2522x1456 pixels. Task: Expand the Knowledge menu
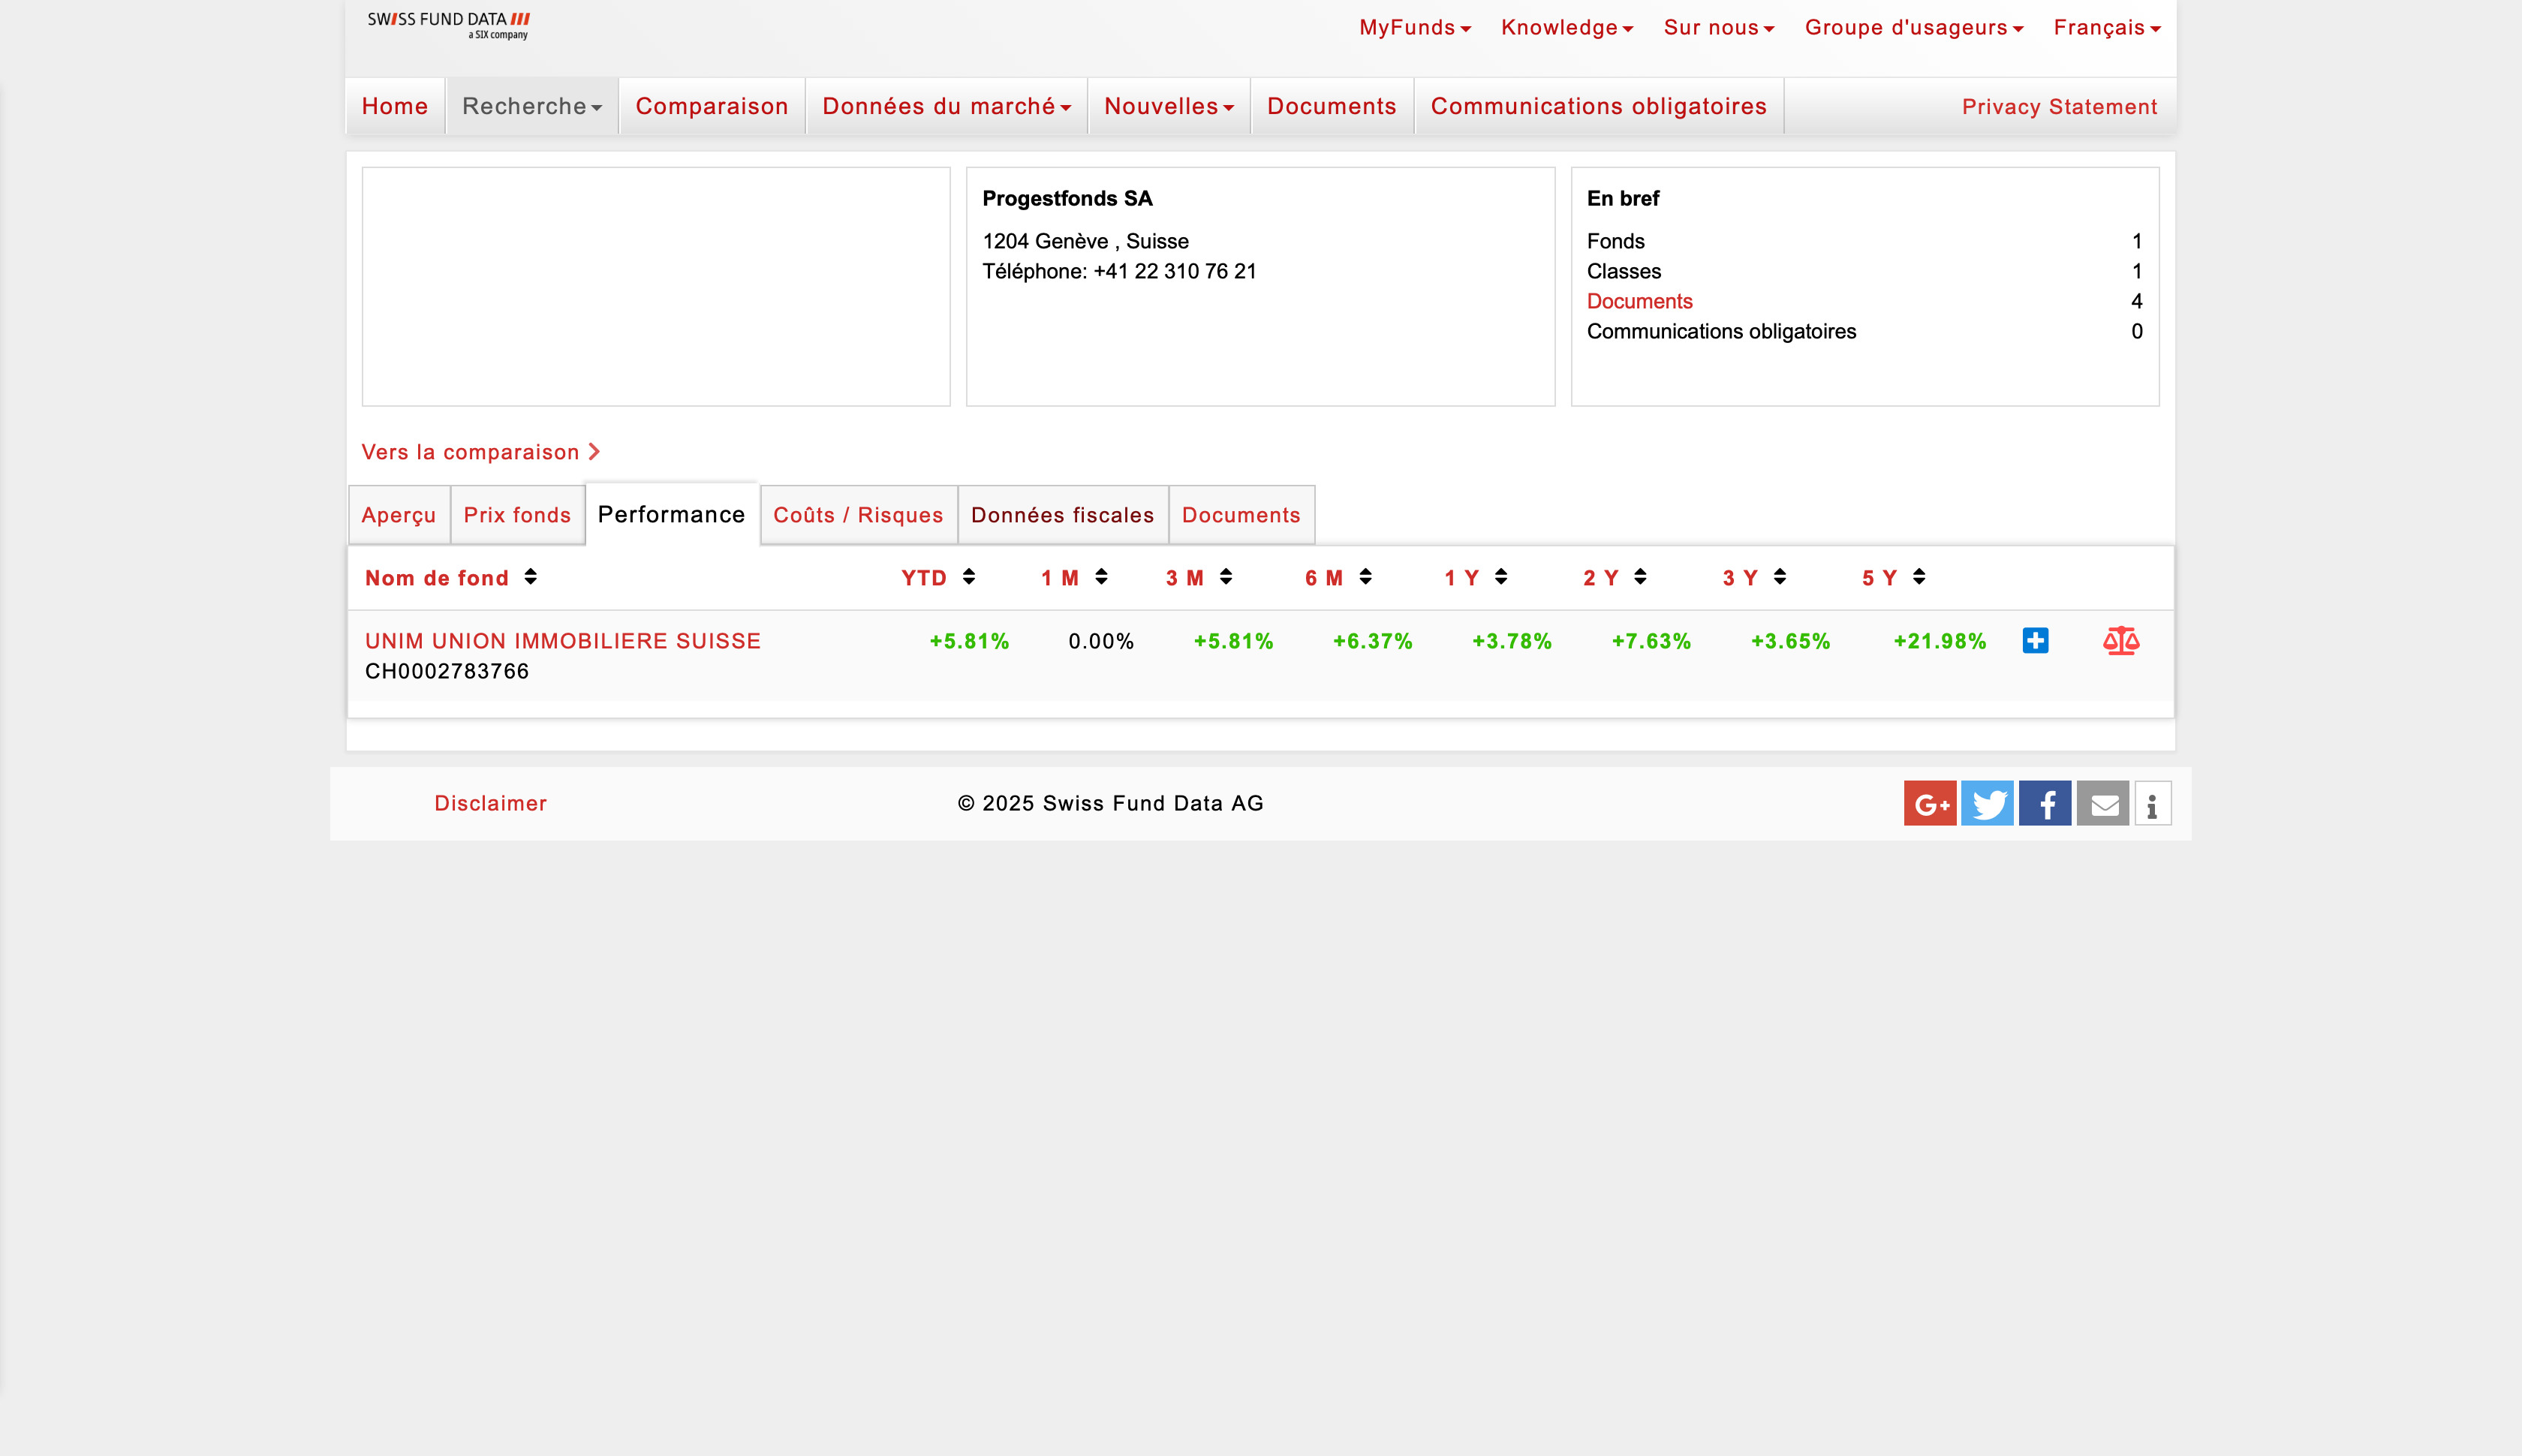[1567, 28]
